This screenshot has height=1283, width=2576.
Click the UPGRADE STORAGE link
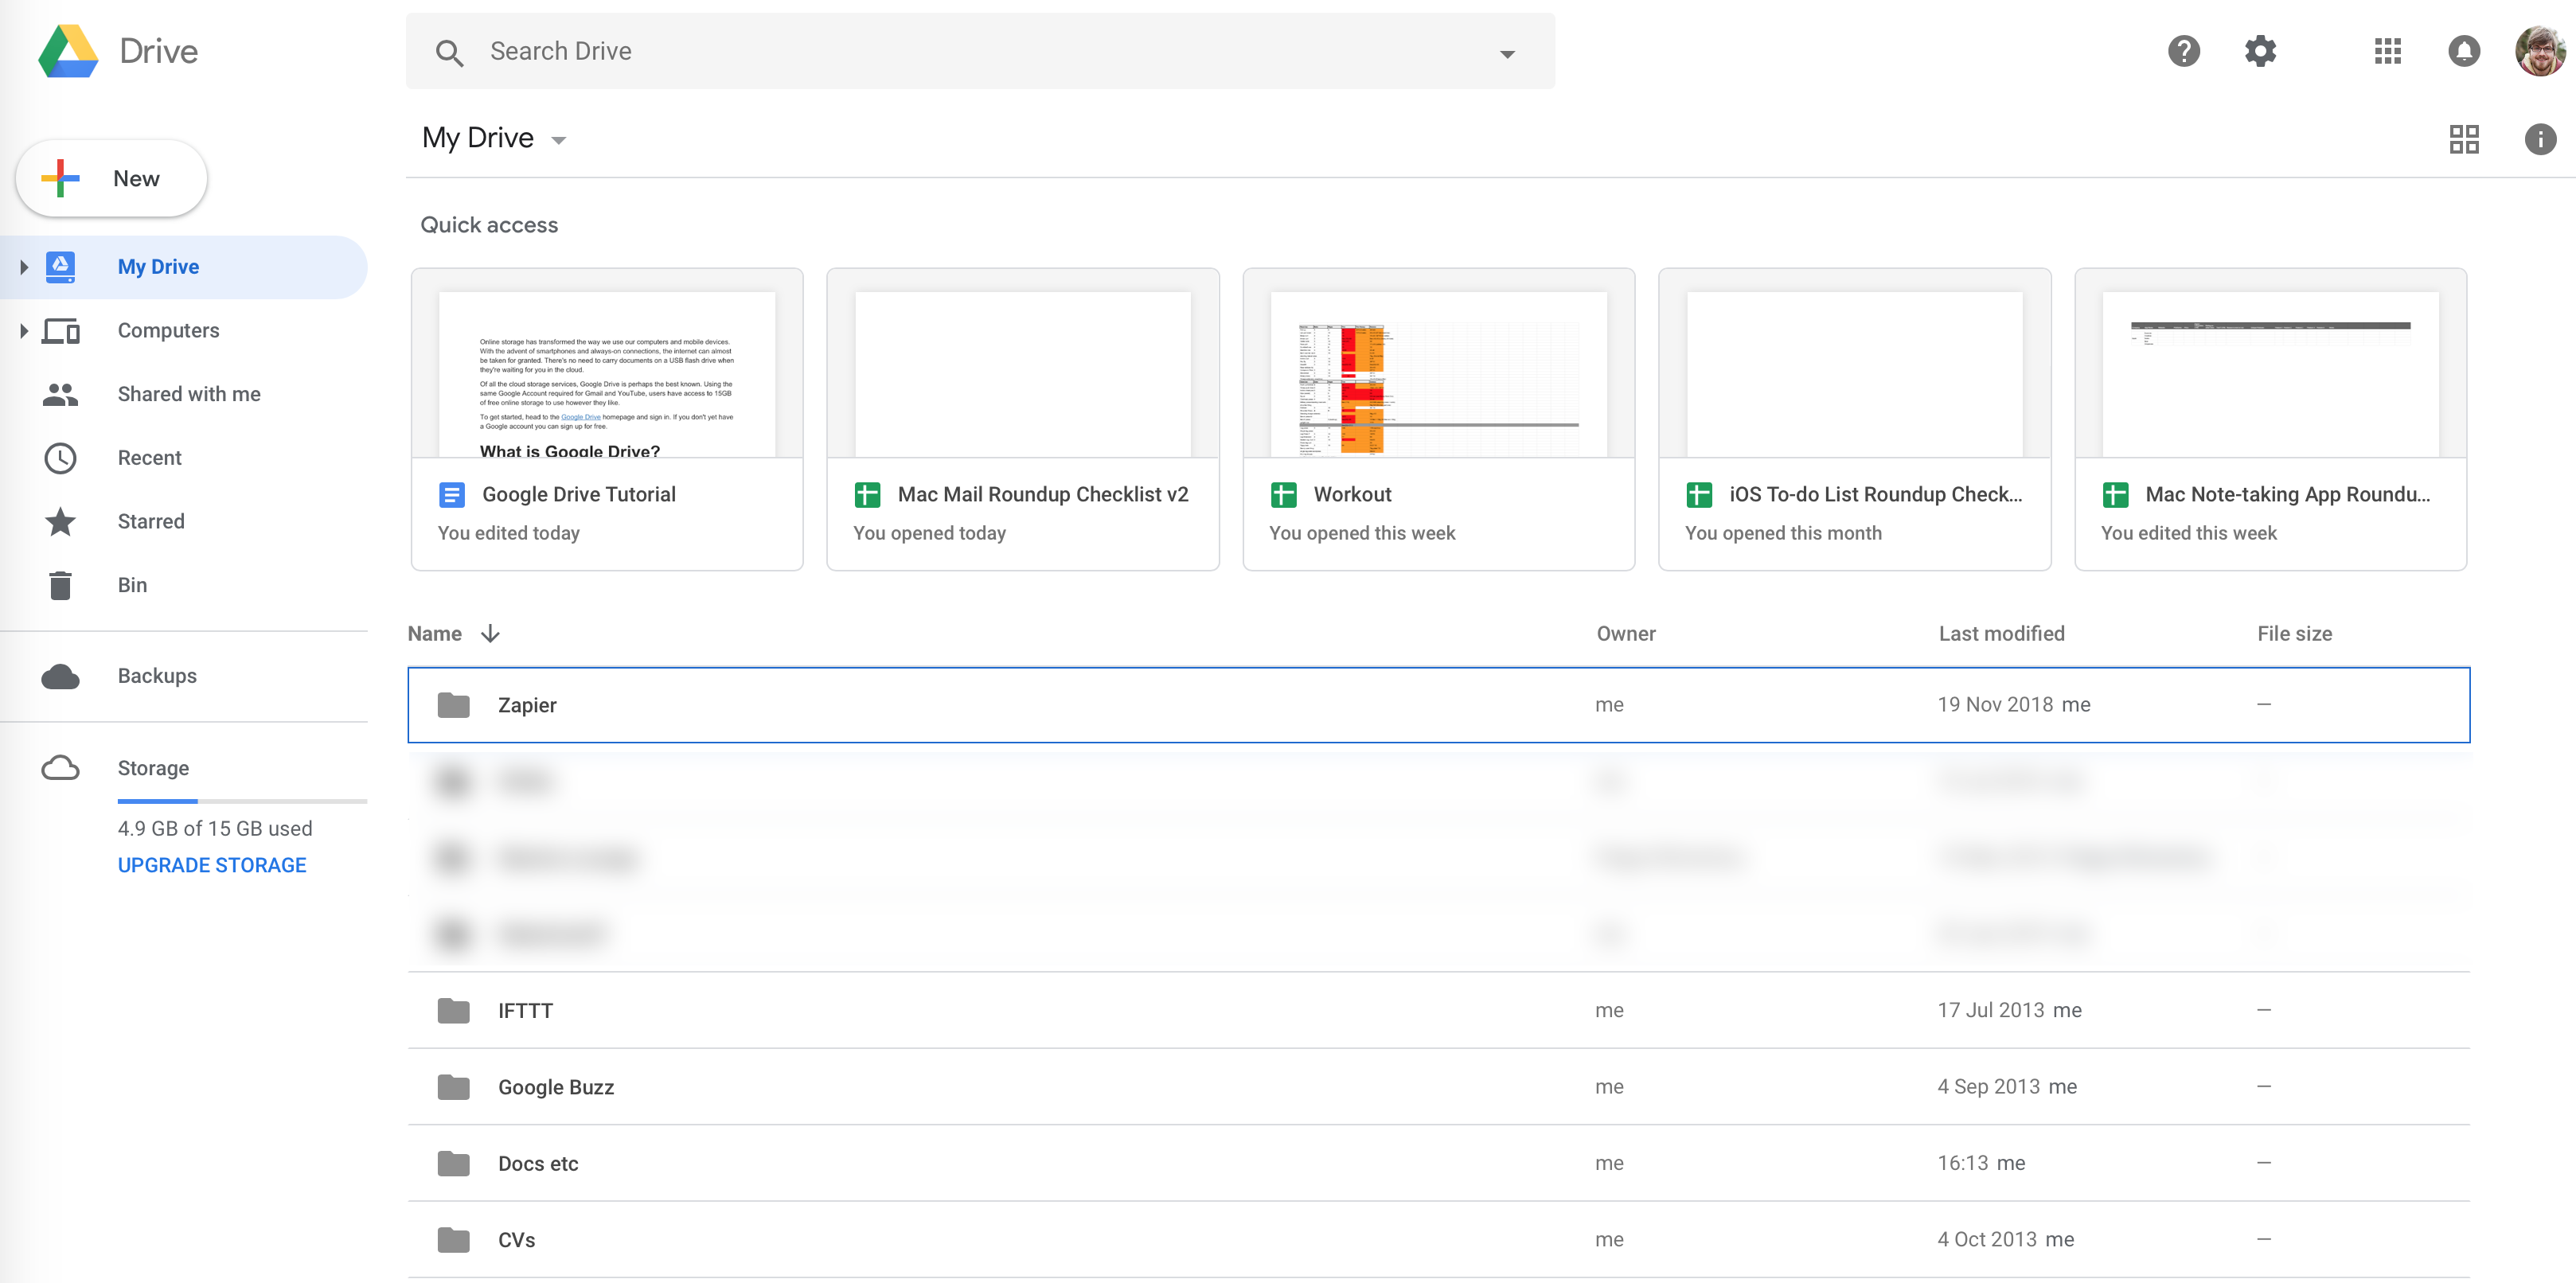coord(210,864)
